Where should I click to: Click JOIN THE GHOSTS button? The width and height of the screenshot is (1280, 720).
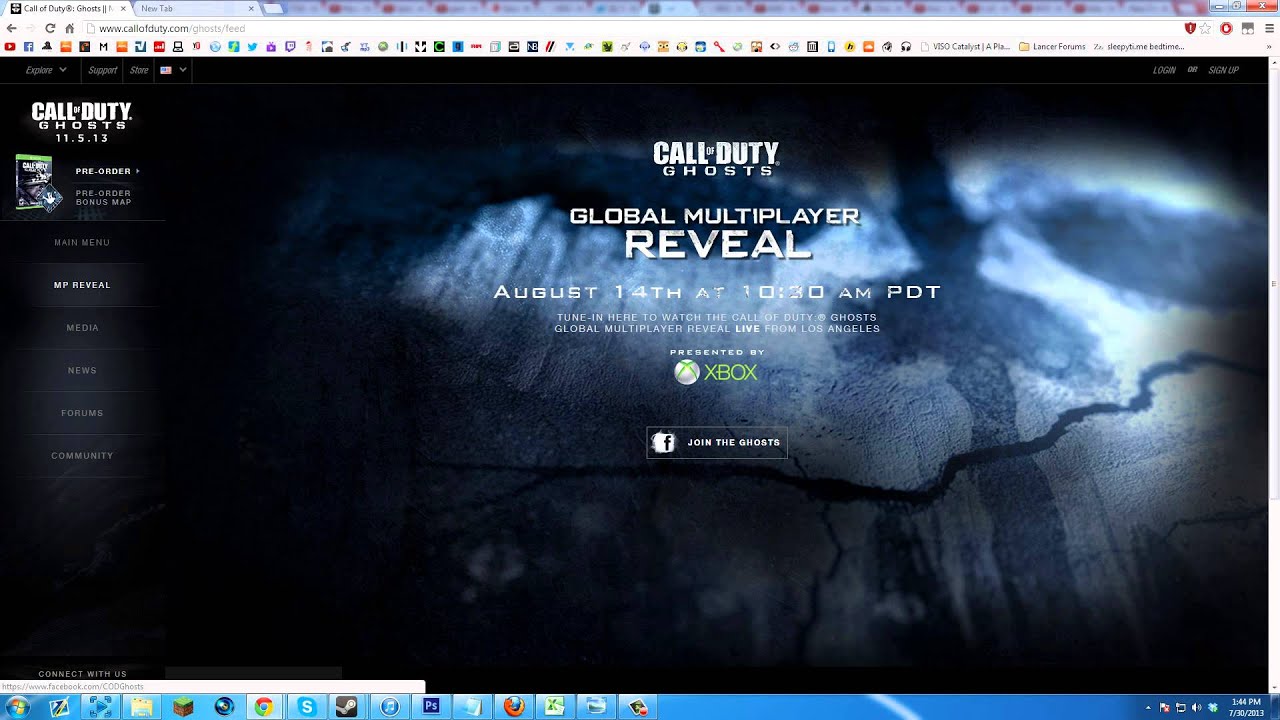pos(717,442)
